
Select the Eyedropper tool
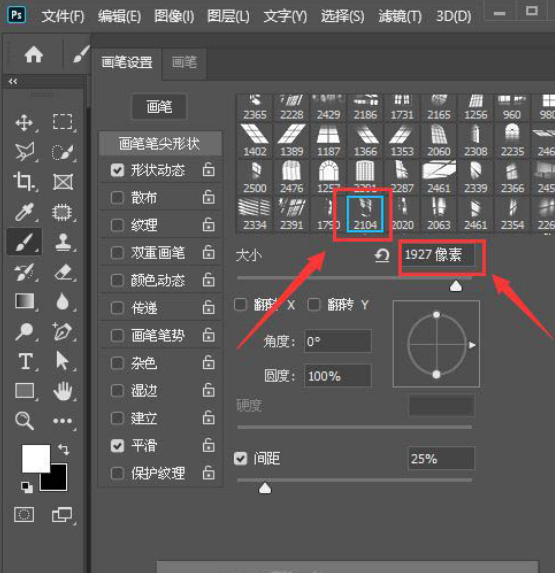[24, 212]
